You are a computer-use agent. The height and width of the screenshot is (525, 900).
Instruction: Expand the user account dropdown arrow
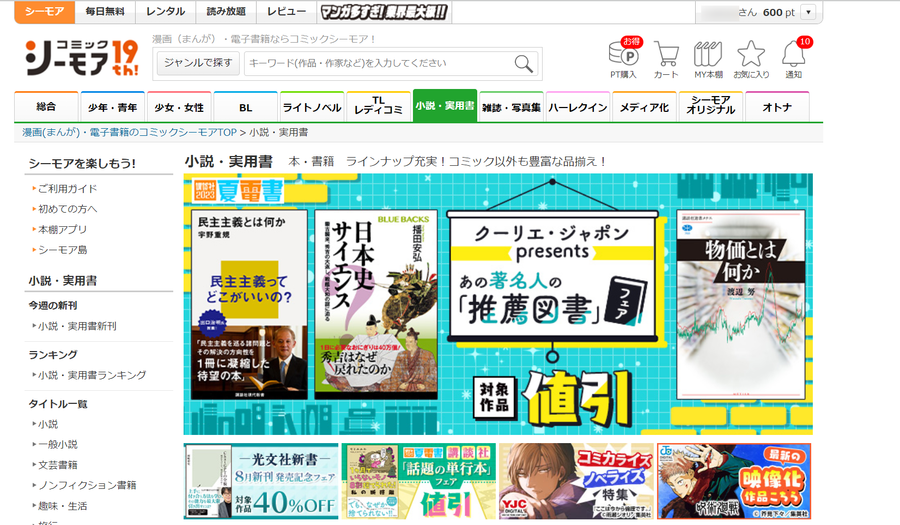808,12
